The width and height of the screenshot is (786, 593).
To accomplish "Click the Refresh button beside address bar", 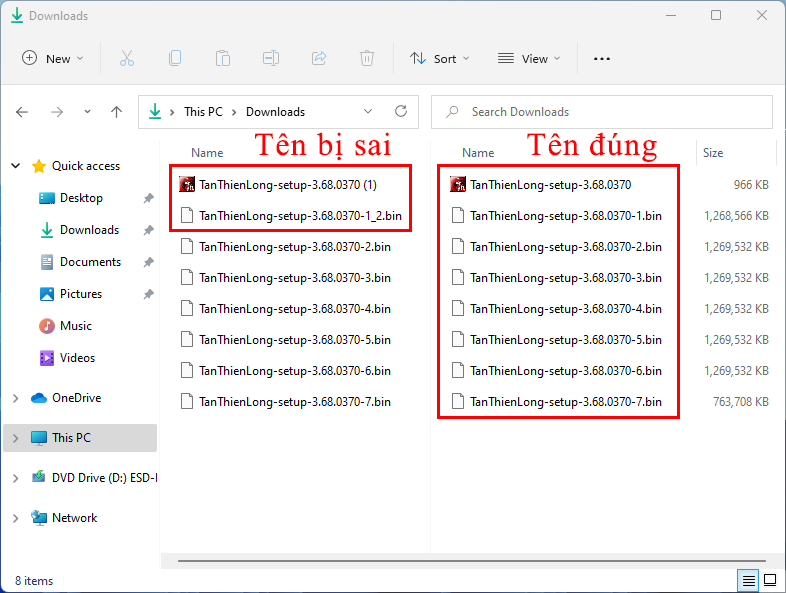I will tap(401, 112).
